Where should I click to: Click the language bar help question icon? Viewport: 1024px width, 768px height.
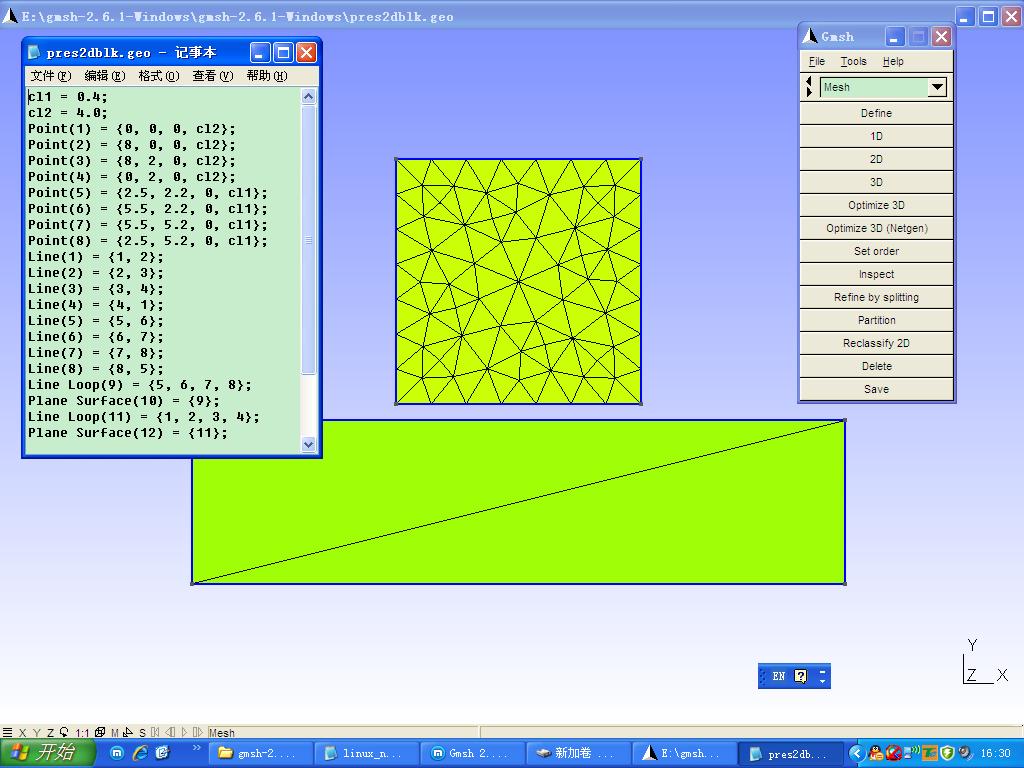coord(801,677)
